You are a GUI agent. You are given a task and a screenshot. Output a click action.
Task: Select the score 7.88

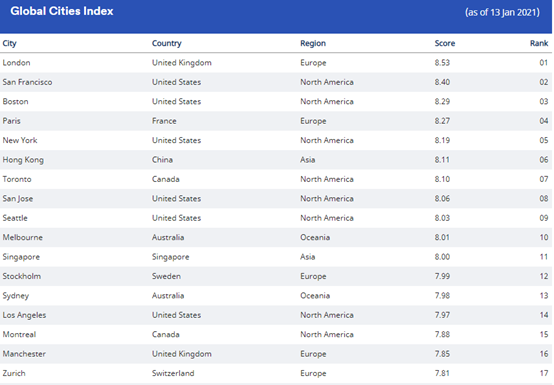(442, 335)
